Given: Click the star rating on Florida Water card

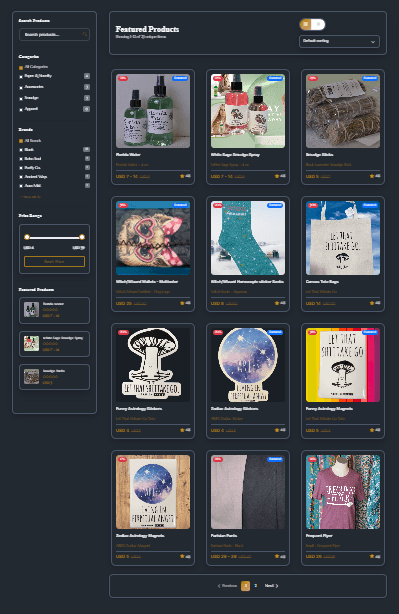Looking at the screenshot, I should [185, 176].
